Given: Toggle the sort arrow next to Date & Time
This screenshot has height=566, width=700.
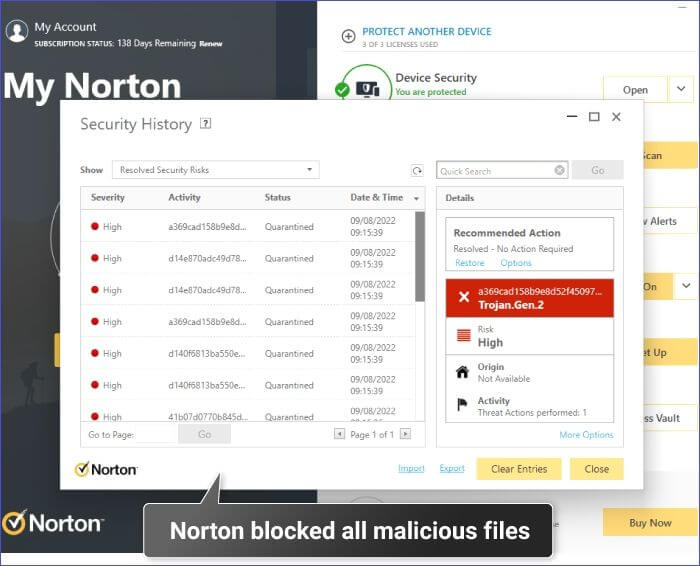Looking at the screenshot, I should [417, 199].
